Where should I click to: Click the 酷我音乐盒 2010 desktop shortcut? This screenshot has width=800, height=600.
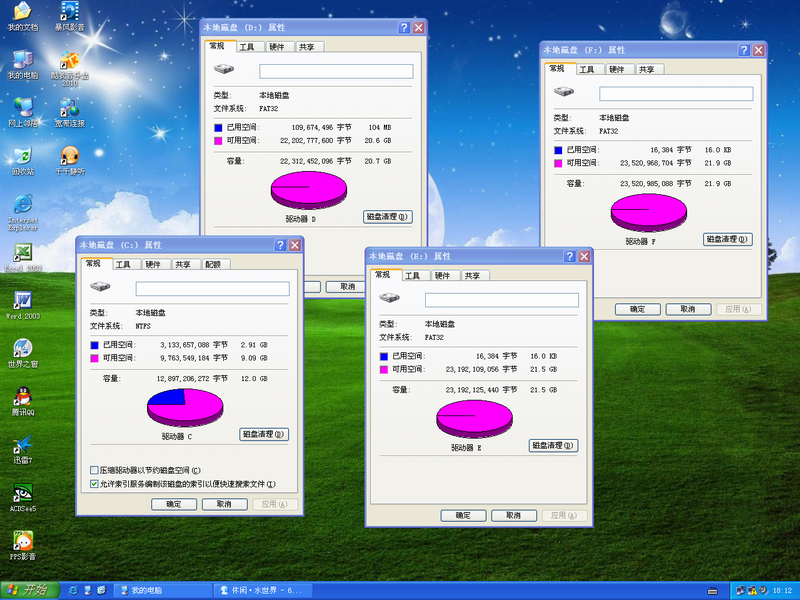click(70, 68)
